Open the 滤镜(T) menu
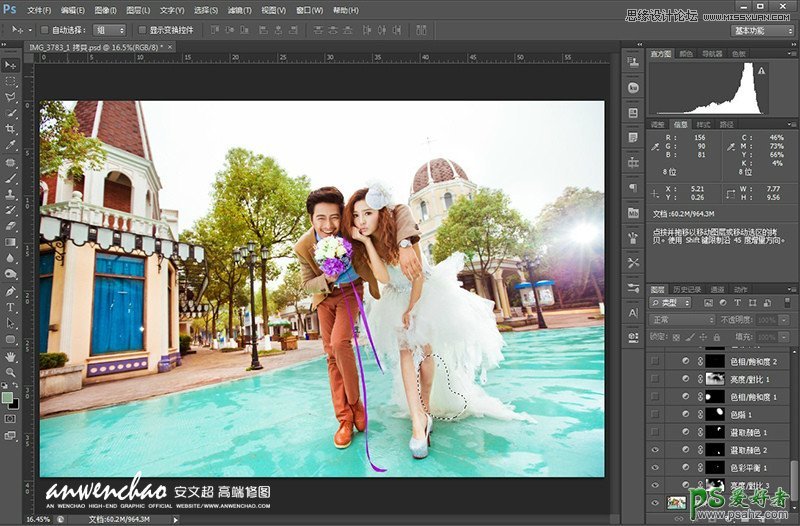The height and width of the screenshot is (526, 800). 238,10
